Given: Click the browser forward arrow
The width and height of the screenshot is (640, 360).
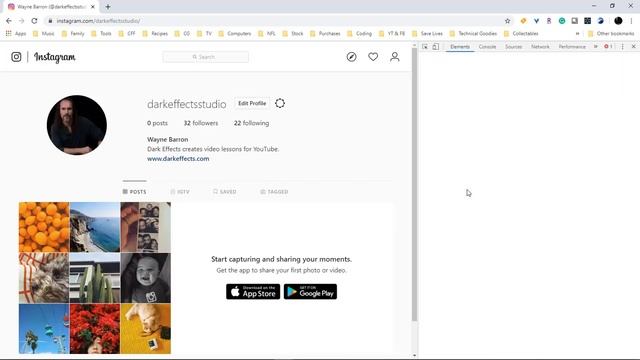Looking at the screenshot, I should [21, 21].
